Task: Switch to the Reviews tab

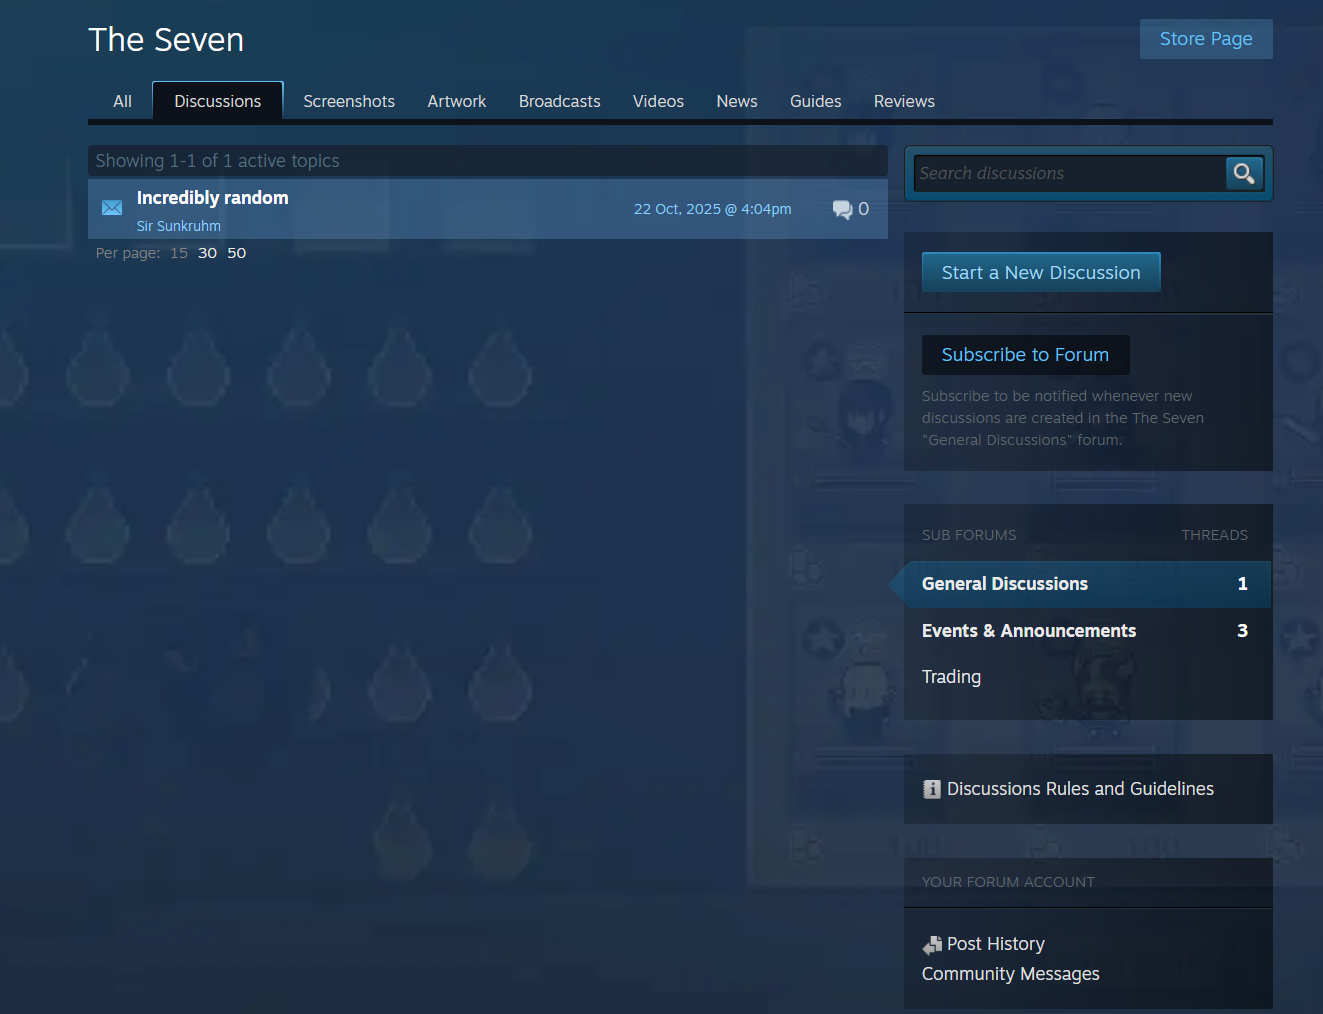Action: (904, 101)
